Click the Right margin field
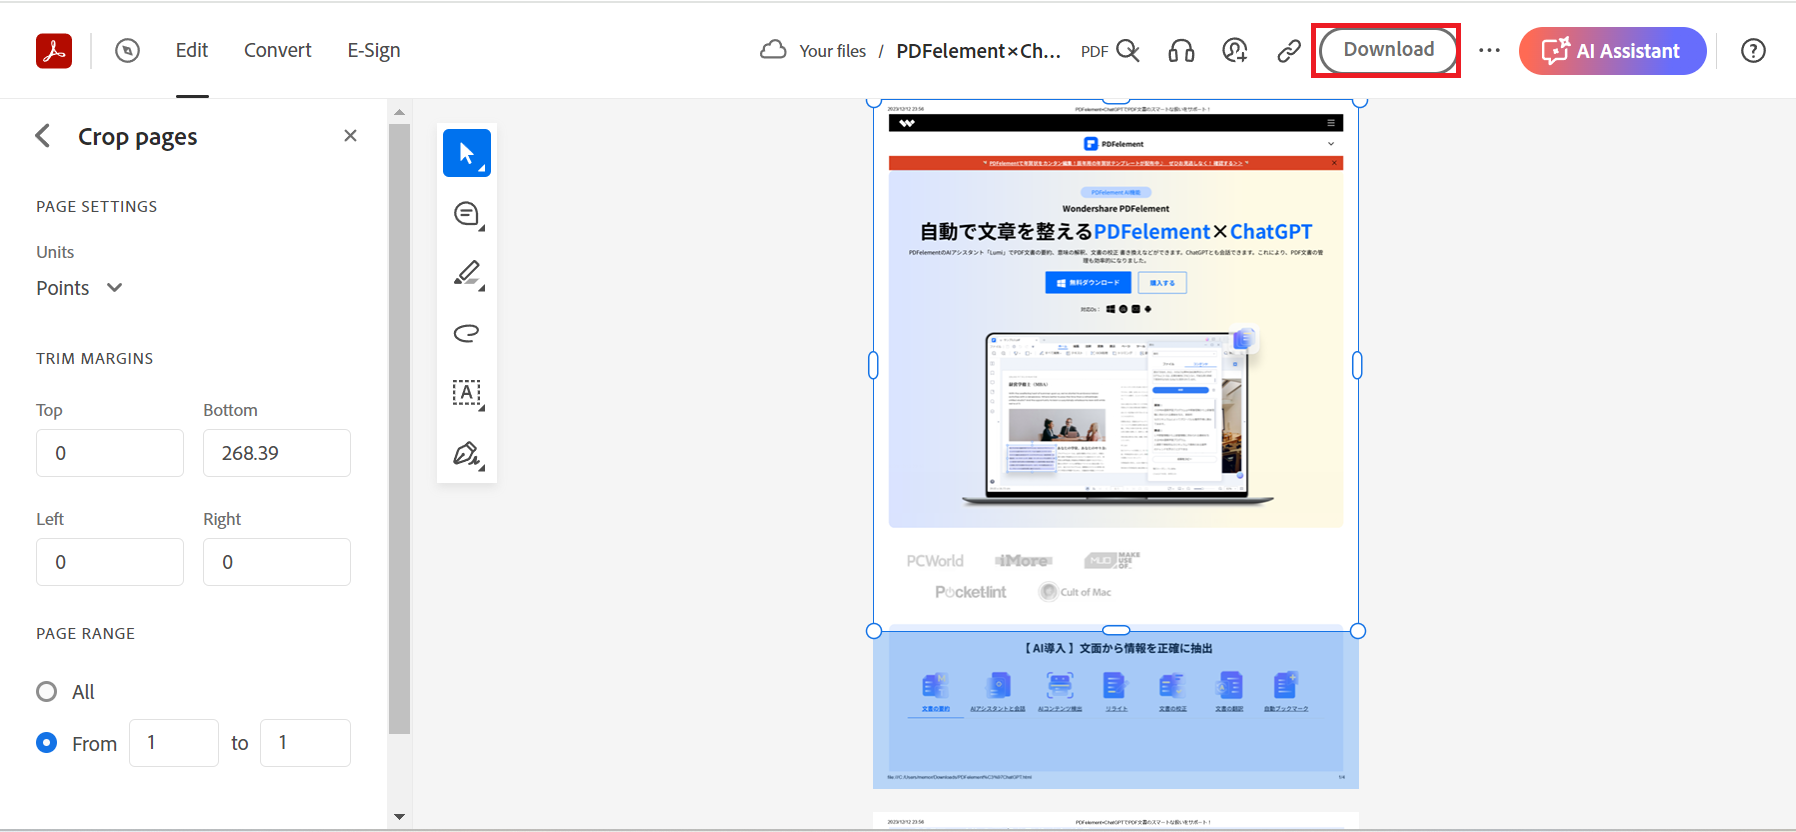This screenshot has width=1796, height=832. click(277, 562)
